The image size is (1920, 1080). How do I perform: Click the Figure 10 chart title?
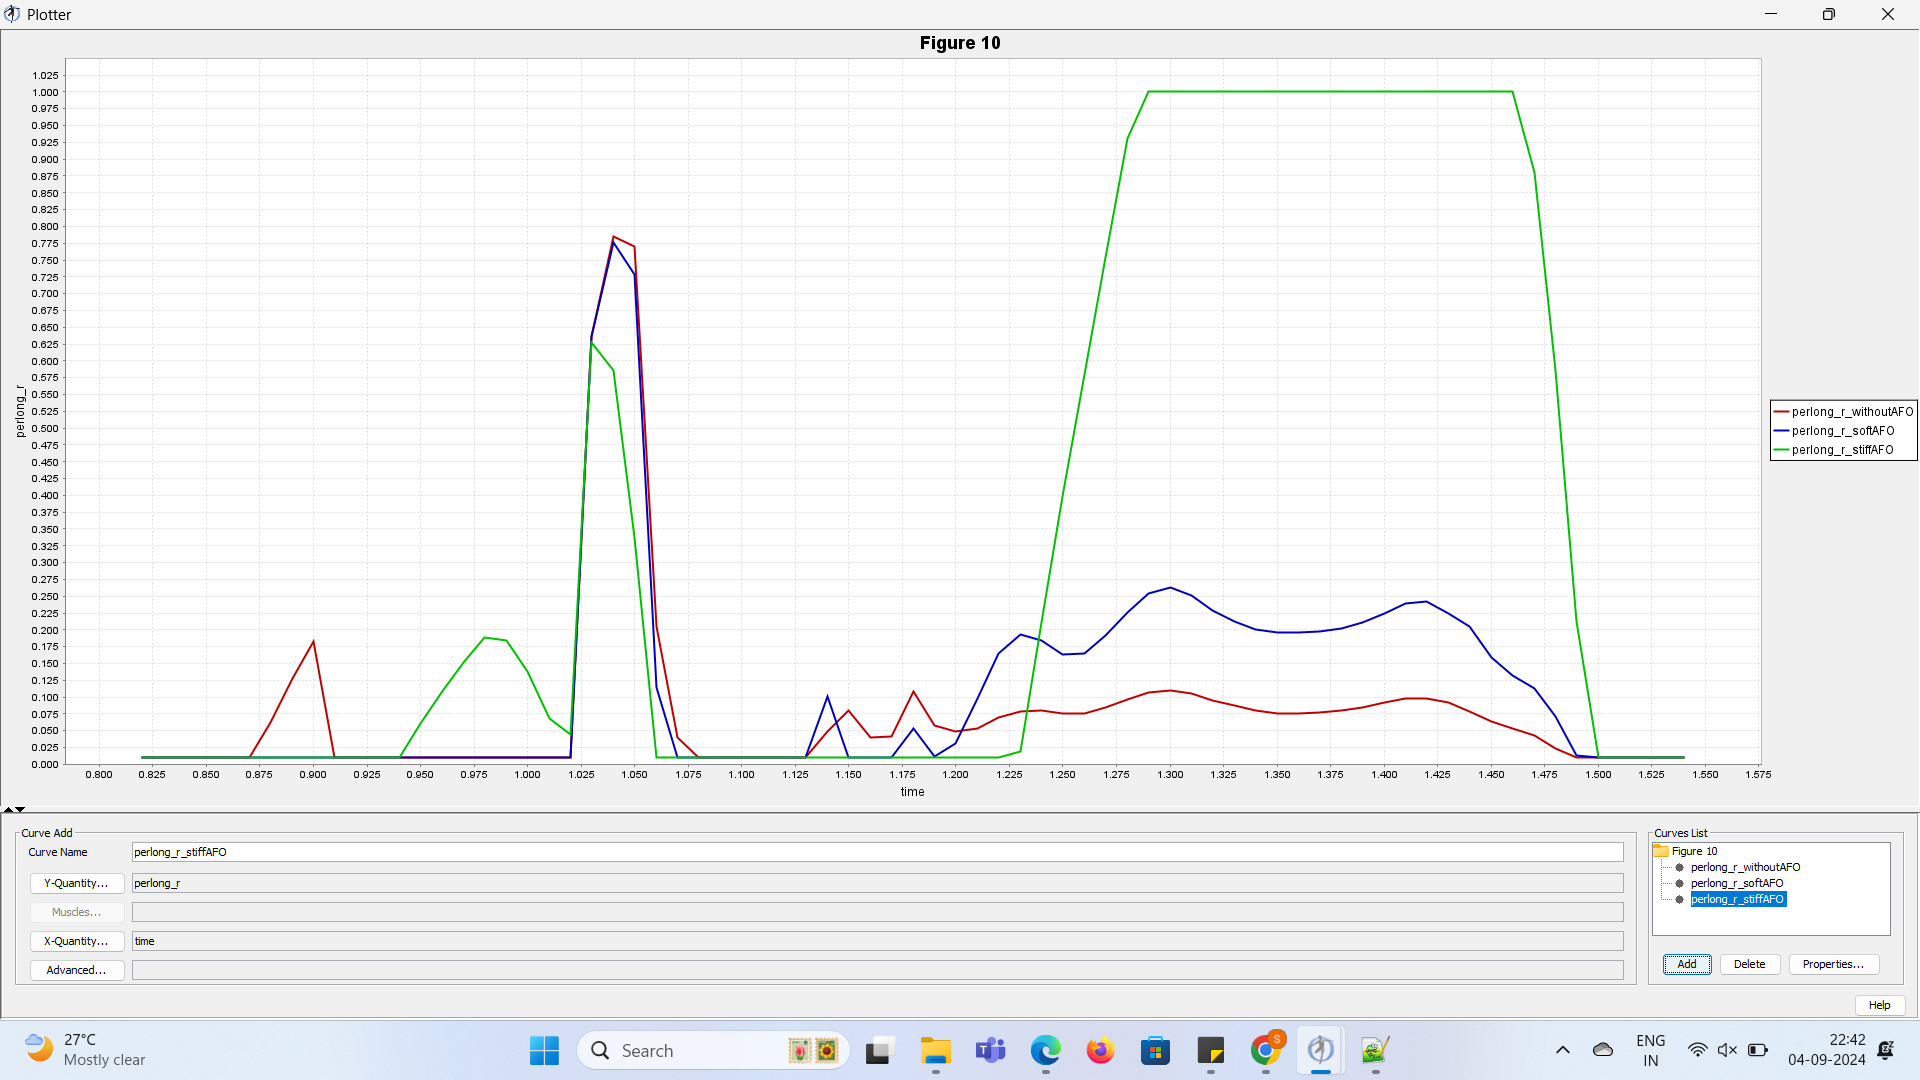coord(960,43)
